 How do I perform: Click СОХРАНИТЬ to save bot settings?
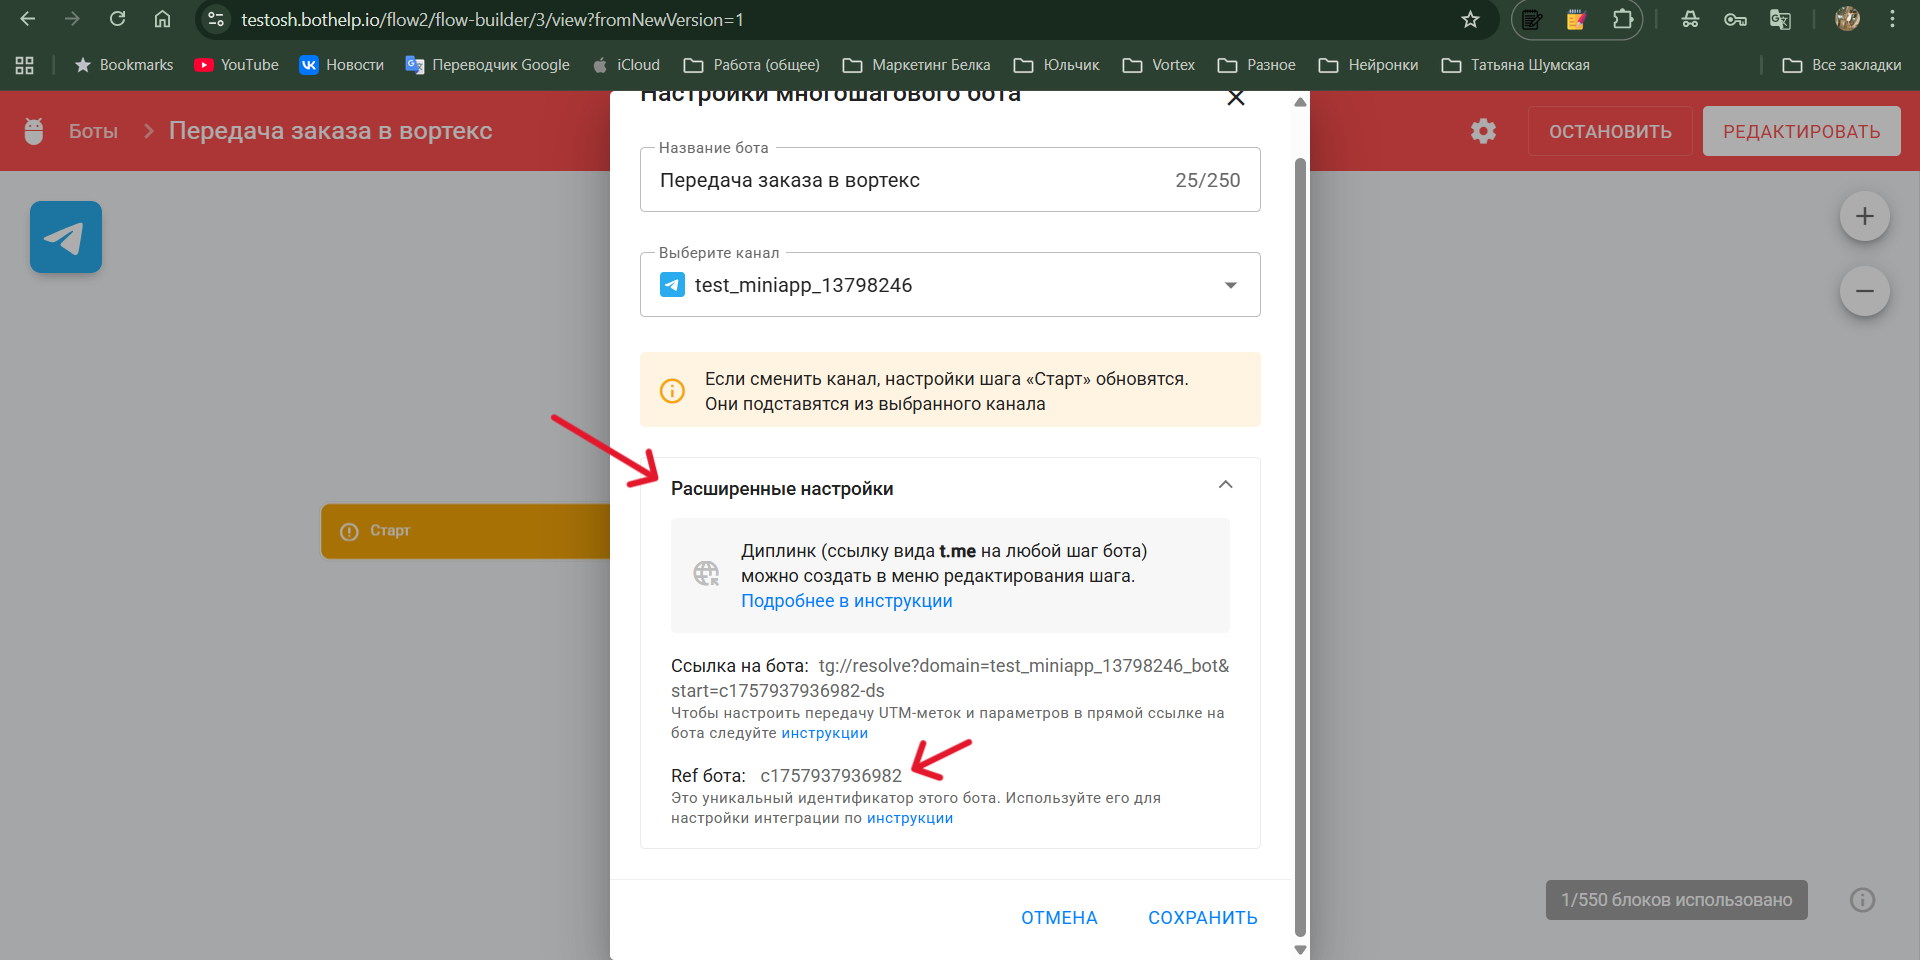coord(1203,917)
